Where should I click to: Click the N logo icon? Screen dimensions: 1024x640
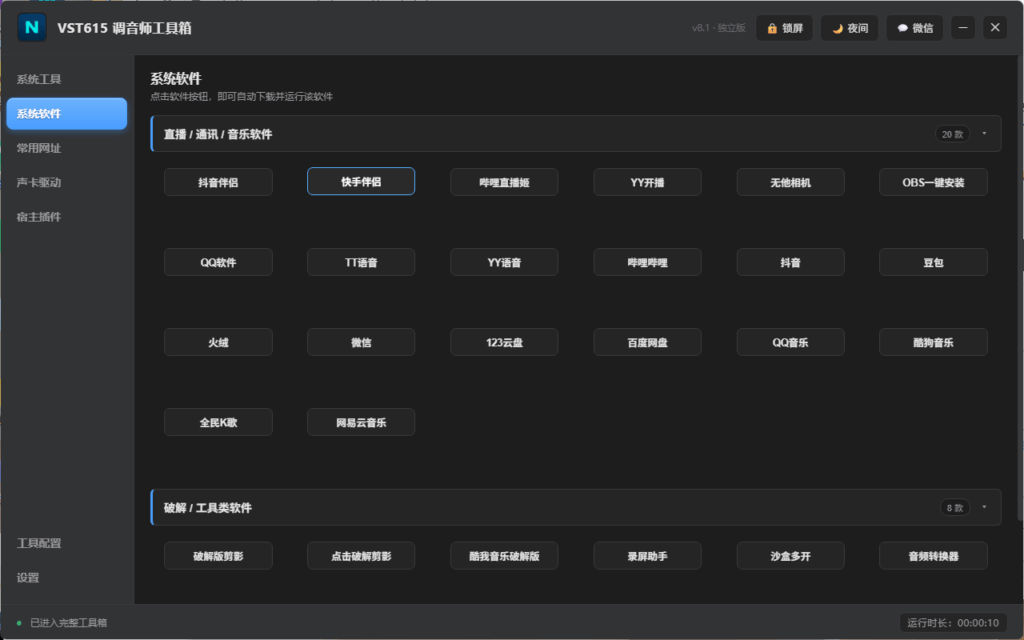click(31, 27)
